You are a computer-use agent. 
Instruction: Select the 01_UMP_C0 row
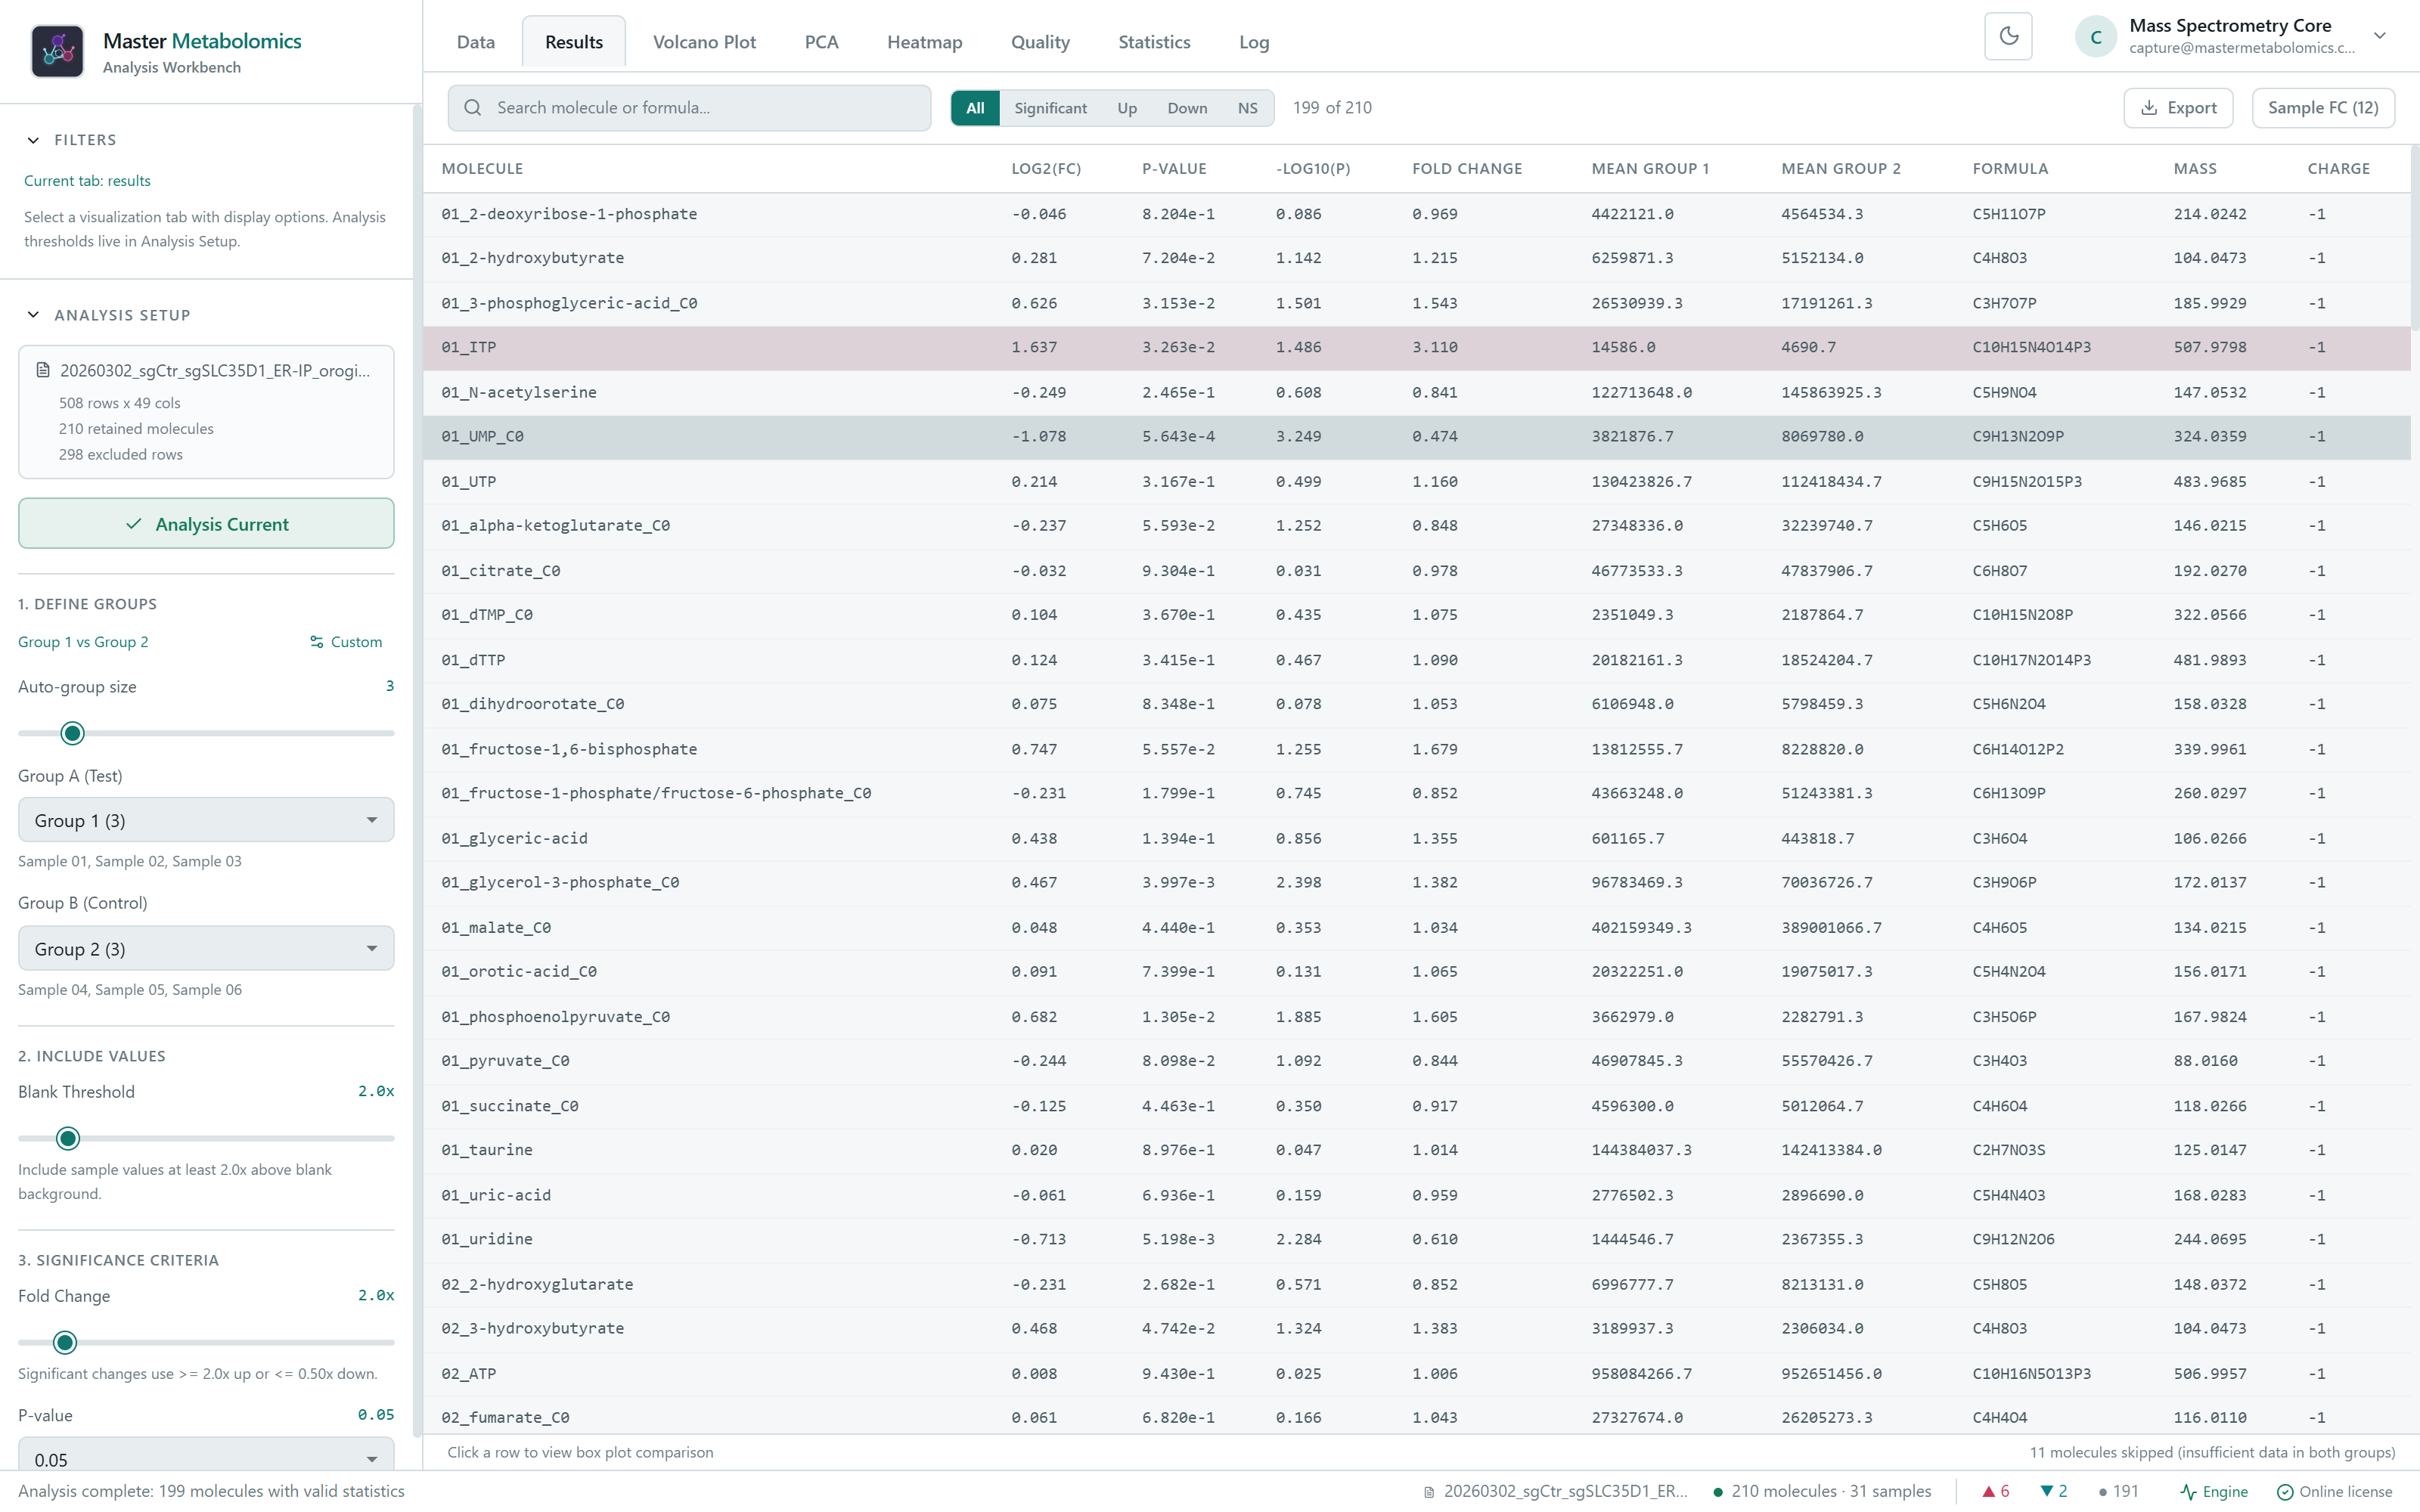(1416, 437)
